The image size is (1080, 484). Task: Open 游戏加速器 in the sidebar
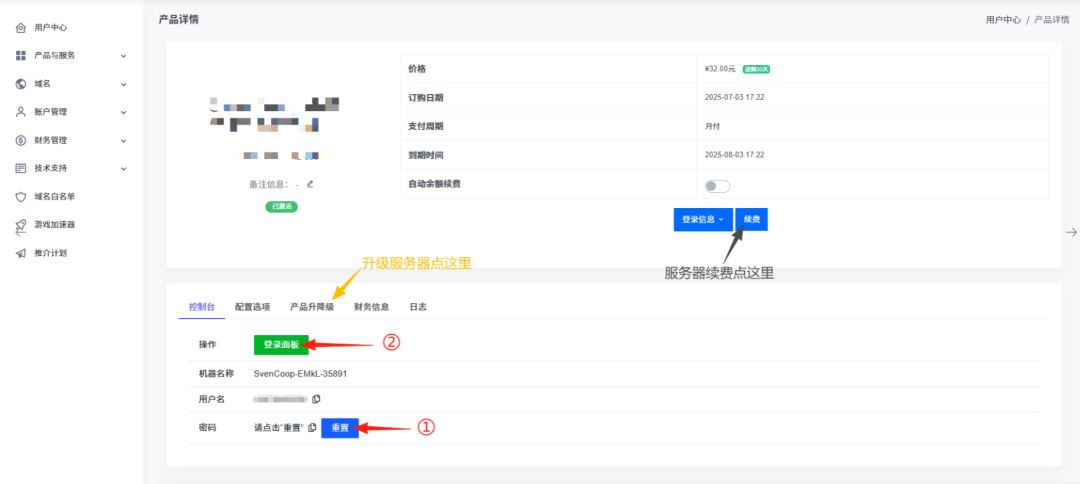click(x=54, y=225)
